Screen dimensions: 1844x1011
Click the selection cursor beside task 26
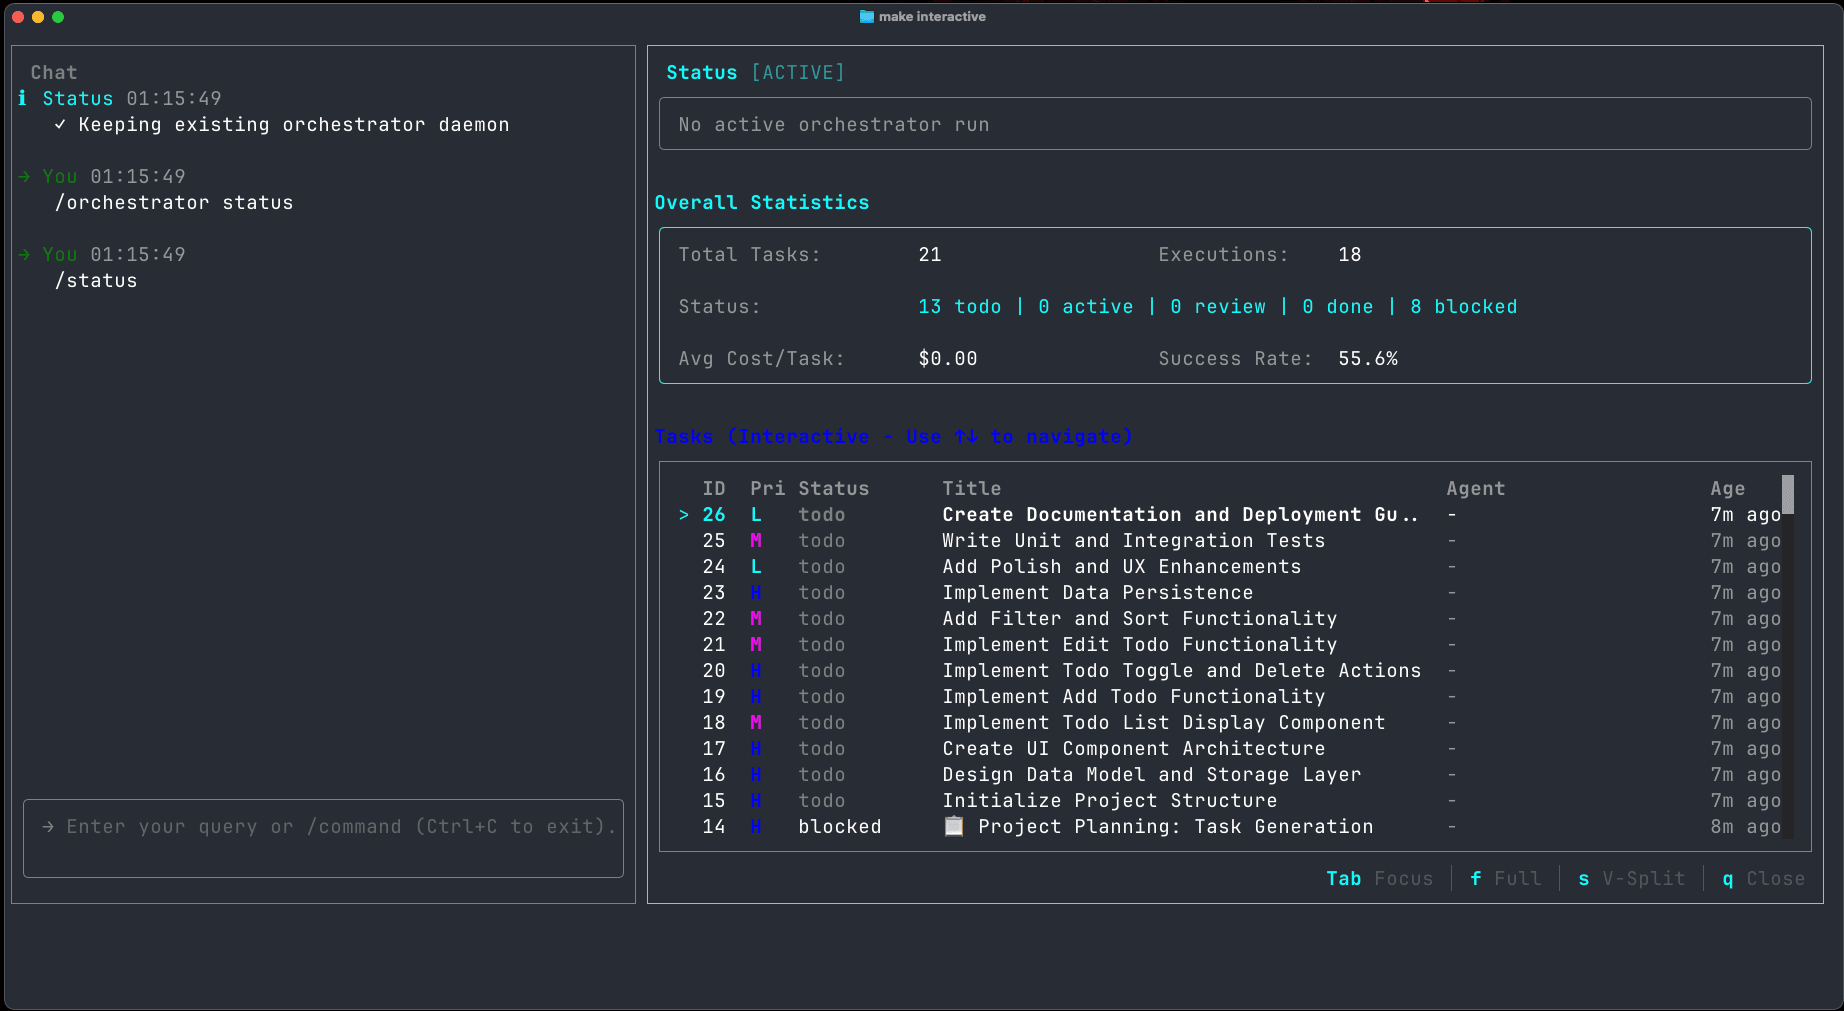click(x=683, y=514)
